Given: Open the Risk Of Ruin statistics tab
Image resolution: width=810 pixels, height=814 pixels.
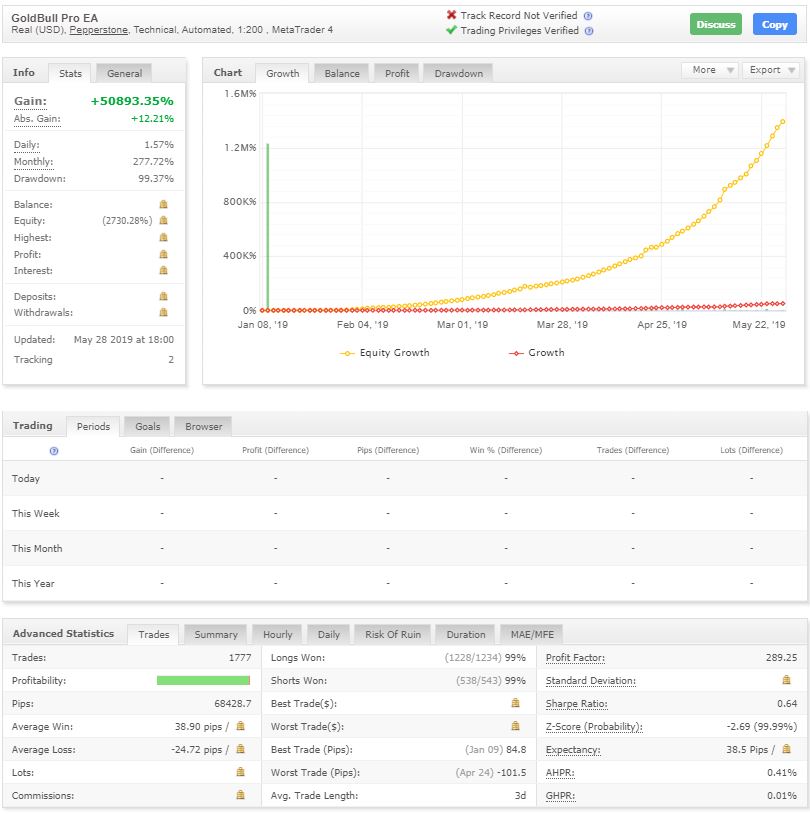Looking at the screenshot, I should click(x=393, y=634).
